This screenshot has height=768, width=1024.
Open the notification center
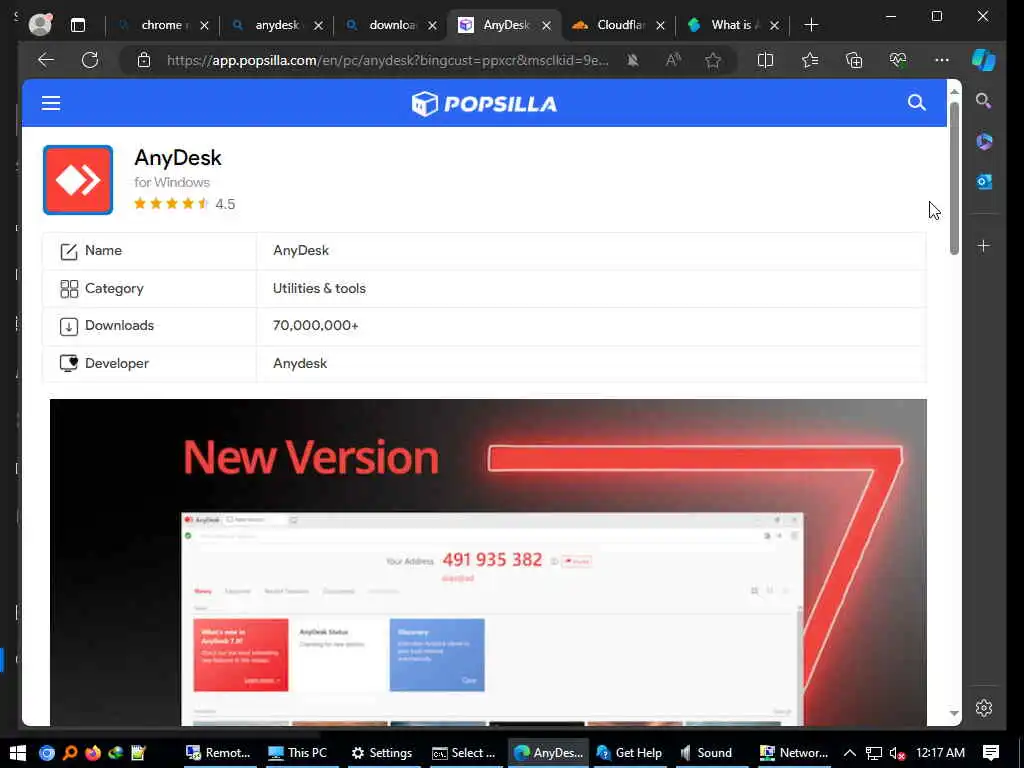(991, 753)
